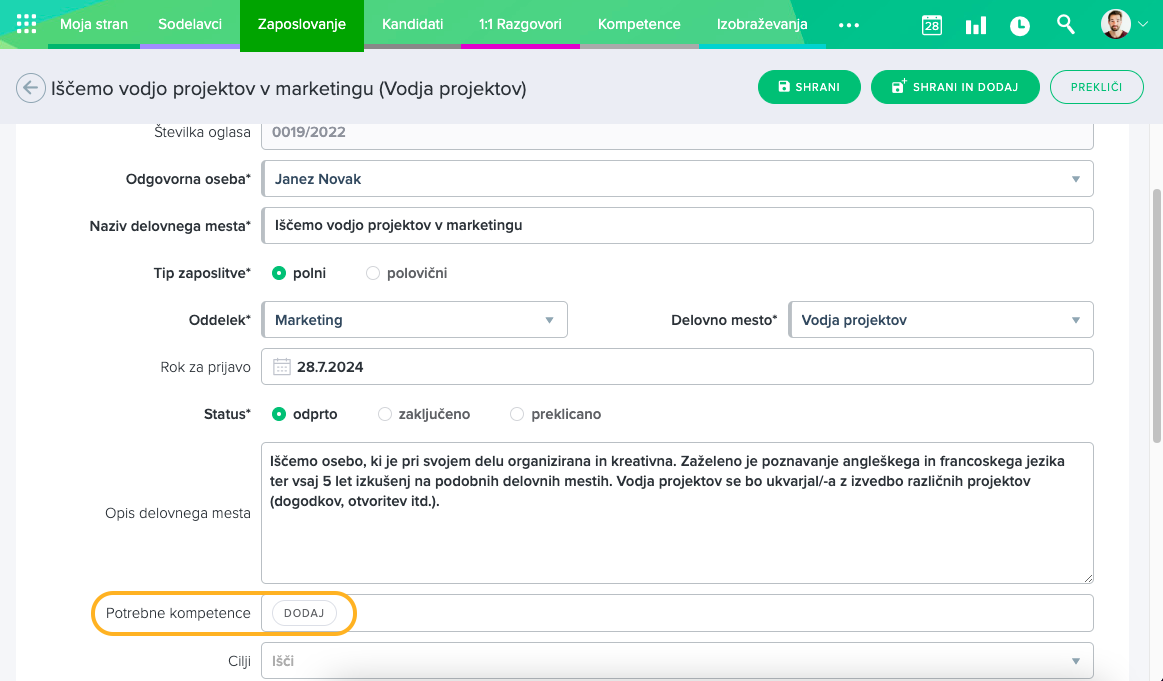The height and width of the screenshot is (681, 1163).
Task: Click the SHRANI button
Action: click(809, 87)
